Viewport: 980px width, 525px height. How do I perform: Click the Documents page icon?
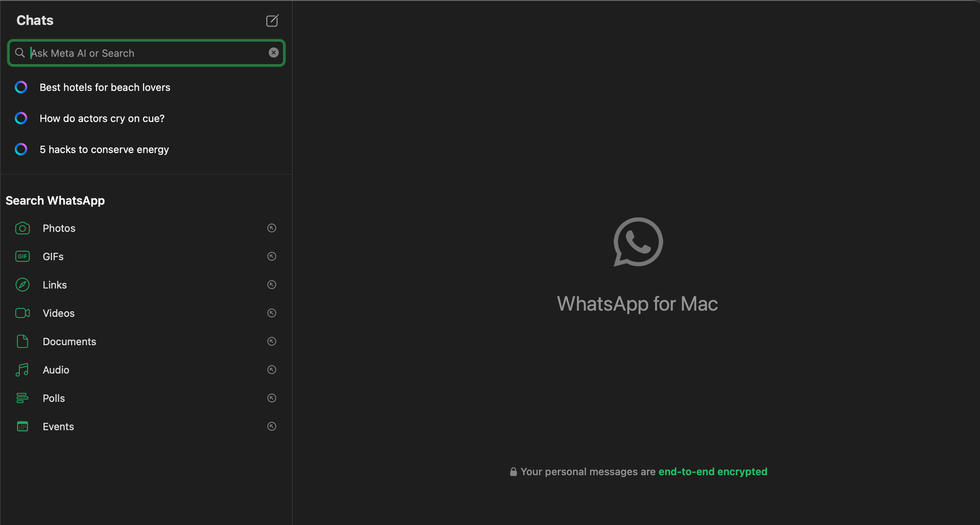[x=22, y=341]
